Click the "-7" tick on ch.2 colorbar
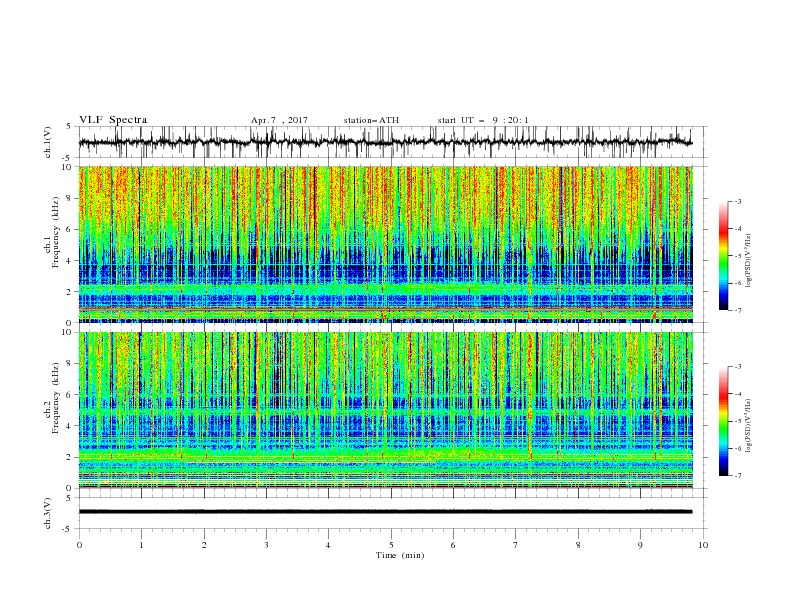Screen dimensions: 792x612 [x=737, y=476]
